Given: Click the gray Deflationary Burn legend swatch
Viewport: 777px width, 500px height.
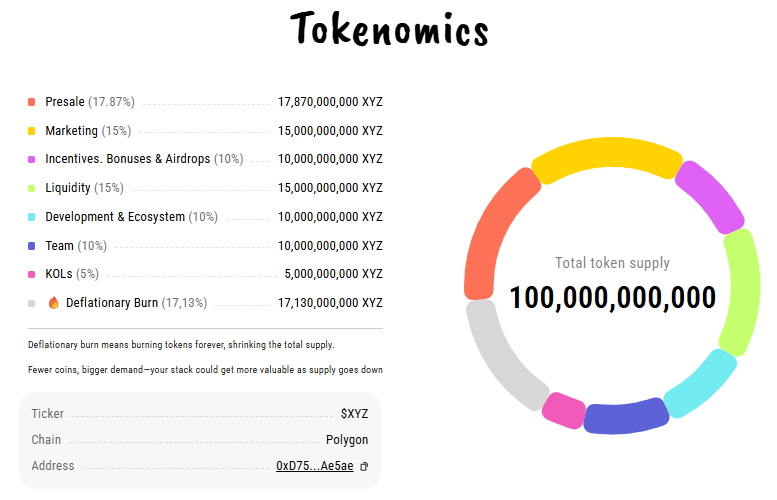Looking at the screenshot, I should [32, 303].
